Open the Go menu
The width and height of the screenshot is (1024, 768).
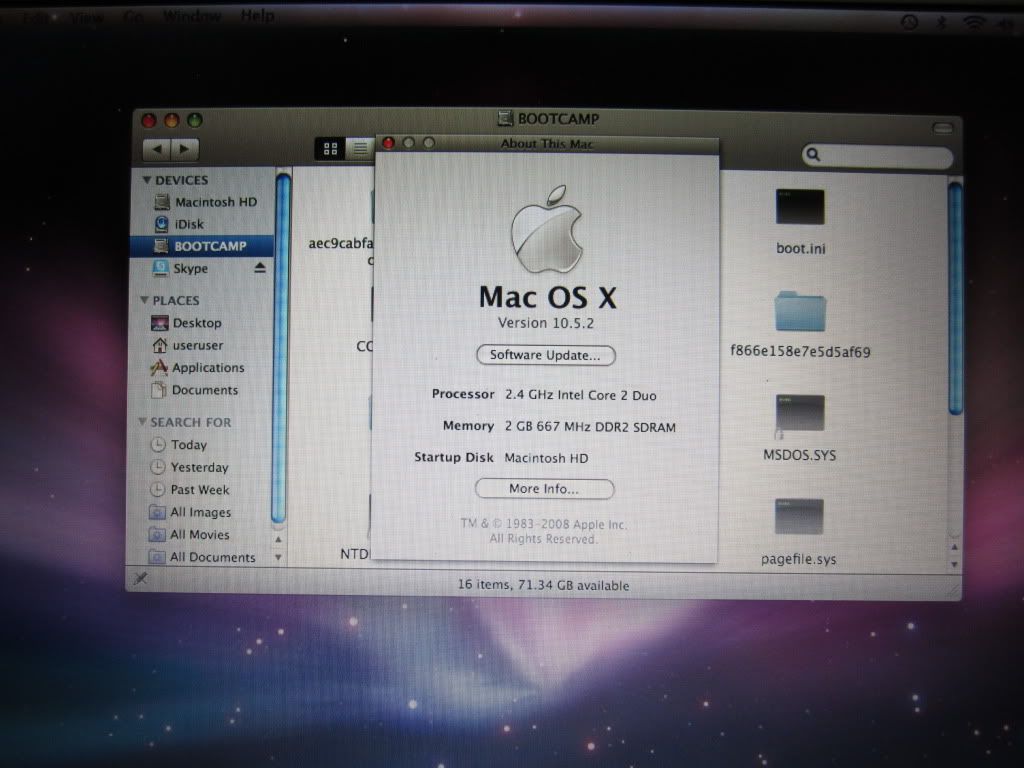pos(133,16)
